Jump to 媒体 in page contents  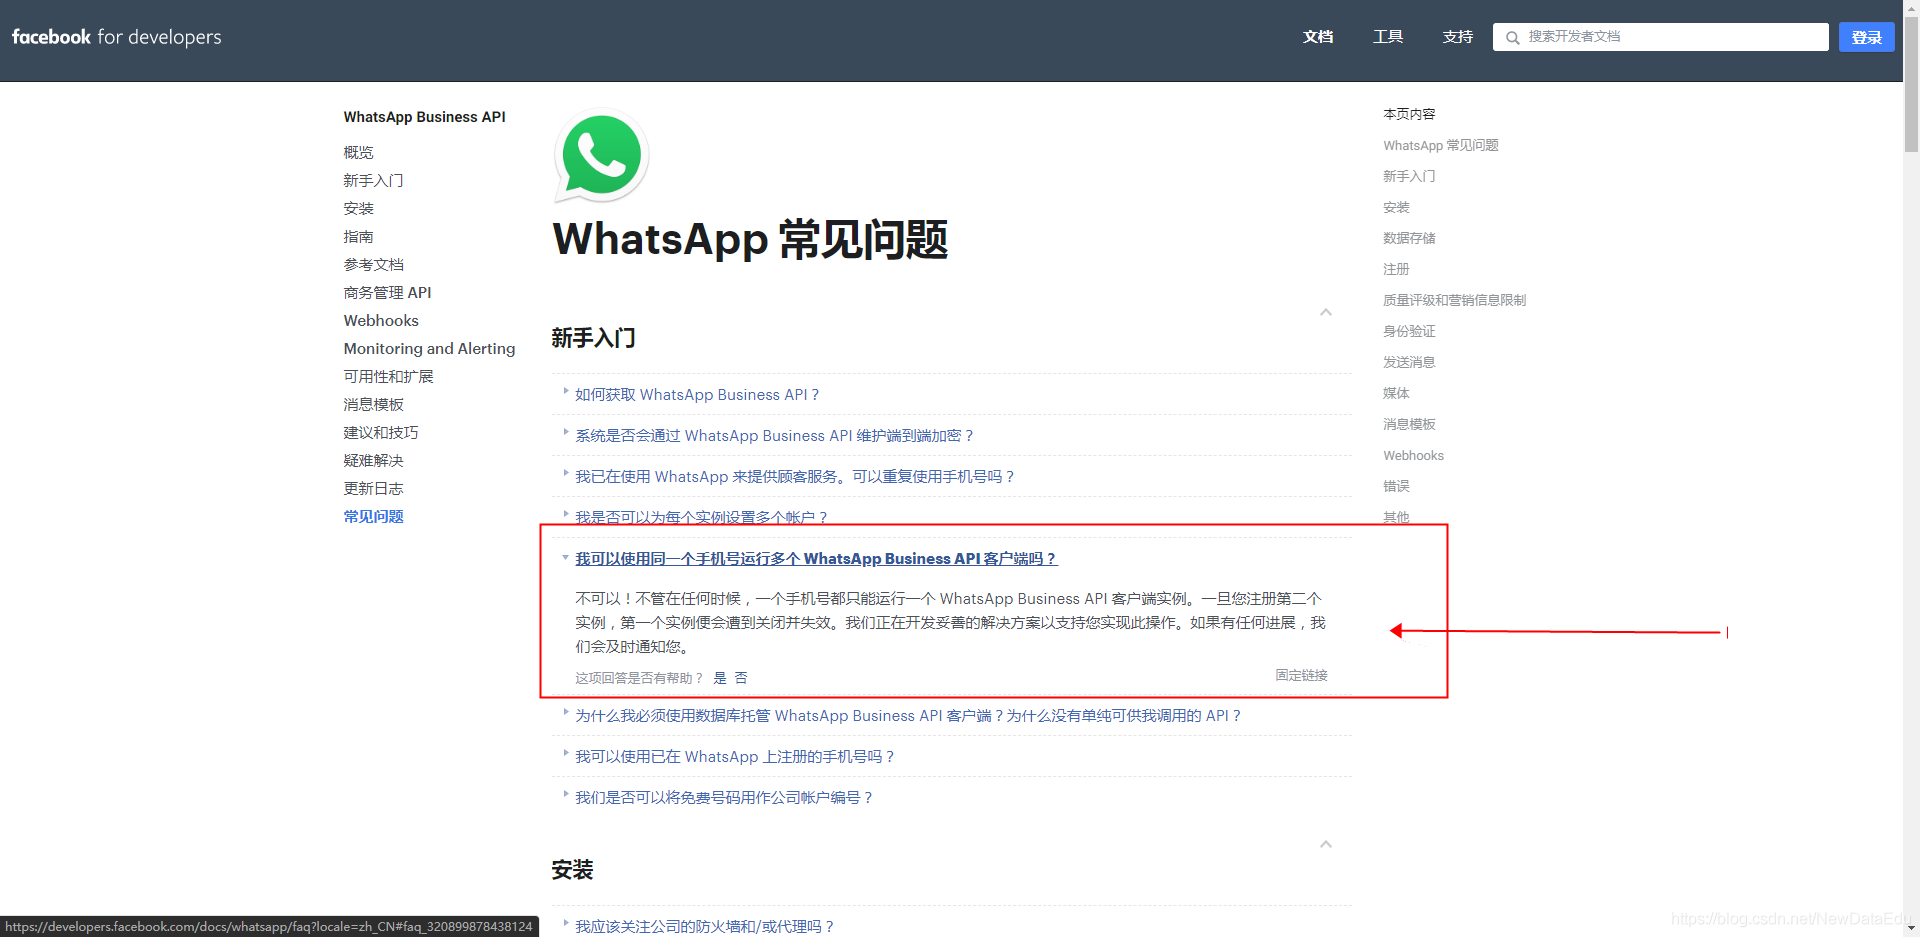click(1396, 394)
